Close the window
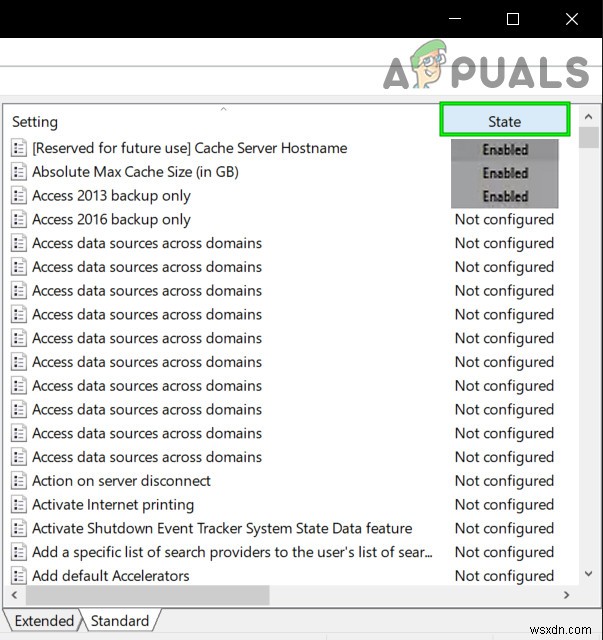Viewport: 603px width, 640px height. point(572,19)
